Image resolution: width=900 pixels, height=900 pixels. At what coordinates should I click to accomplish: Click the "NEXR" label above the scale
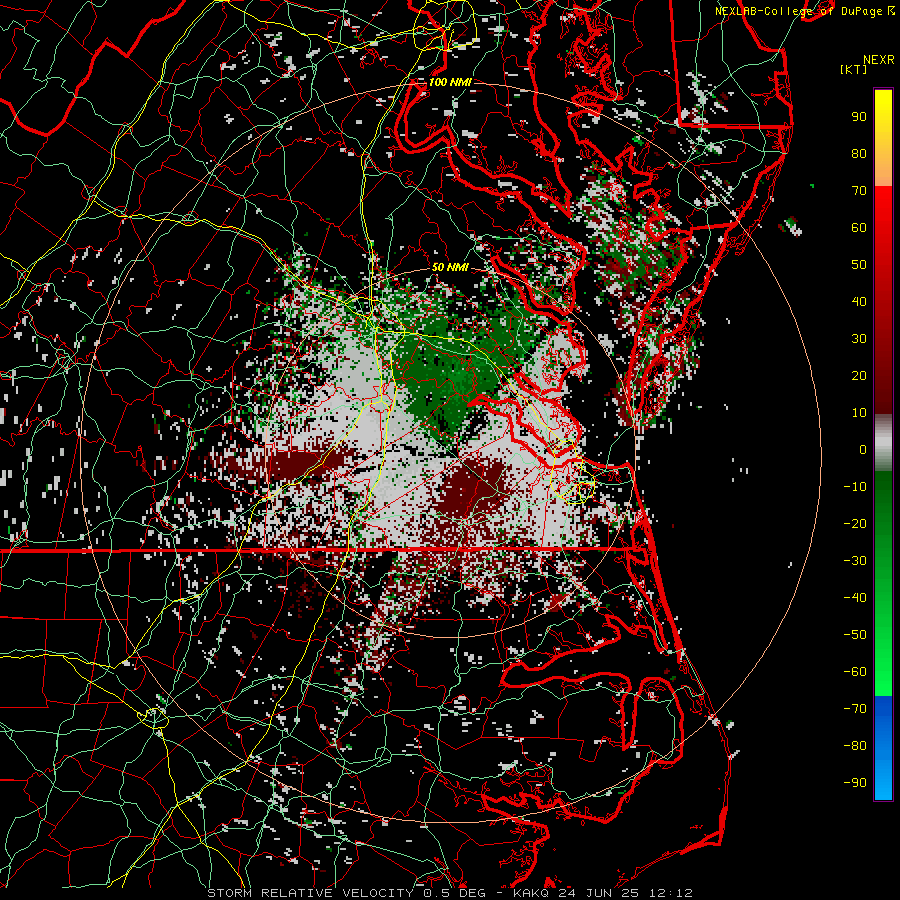point(878,60)
